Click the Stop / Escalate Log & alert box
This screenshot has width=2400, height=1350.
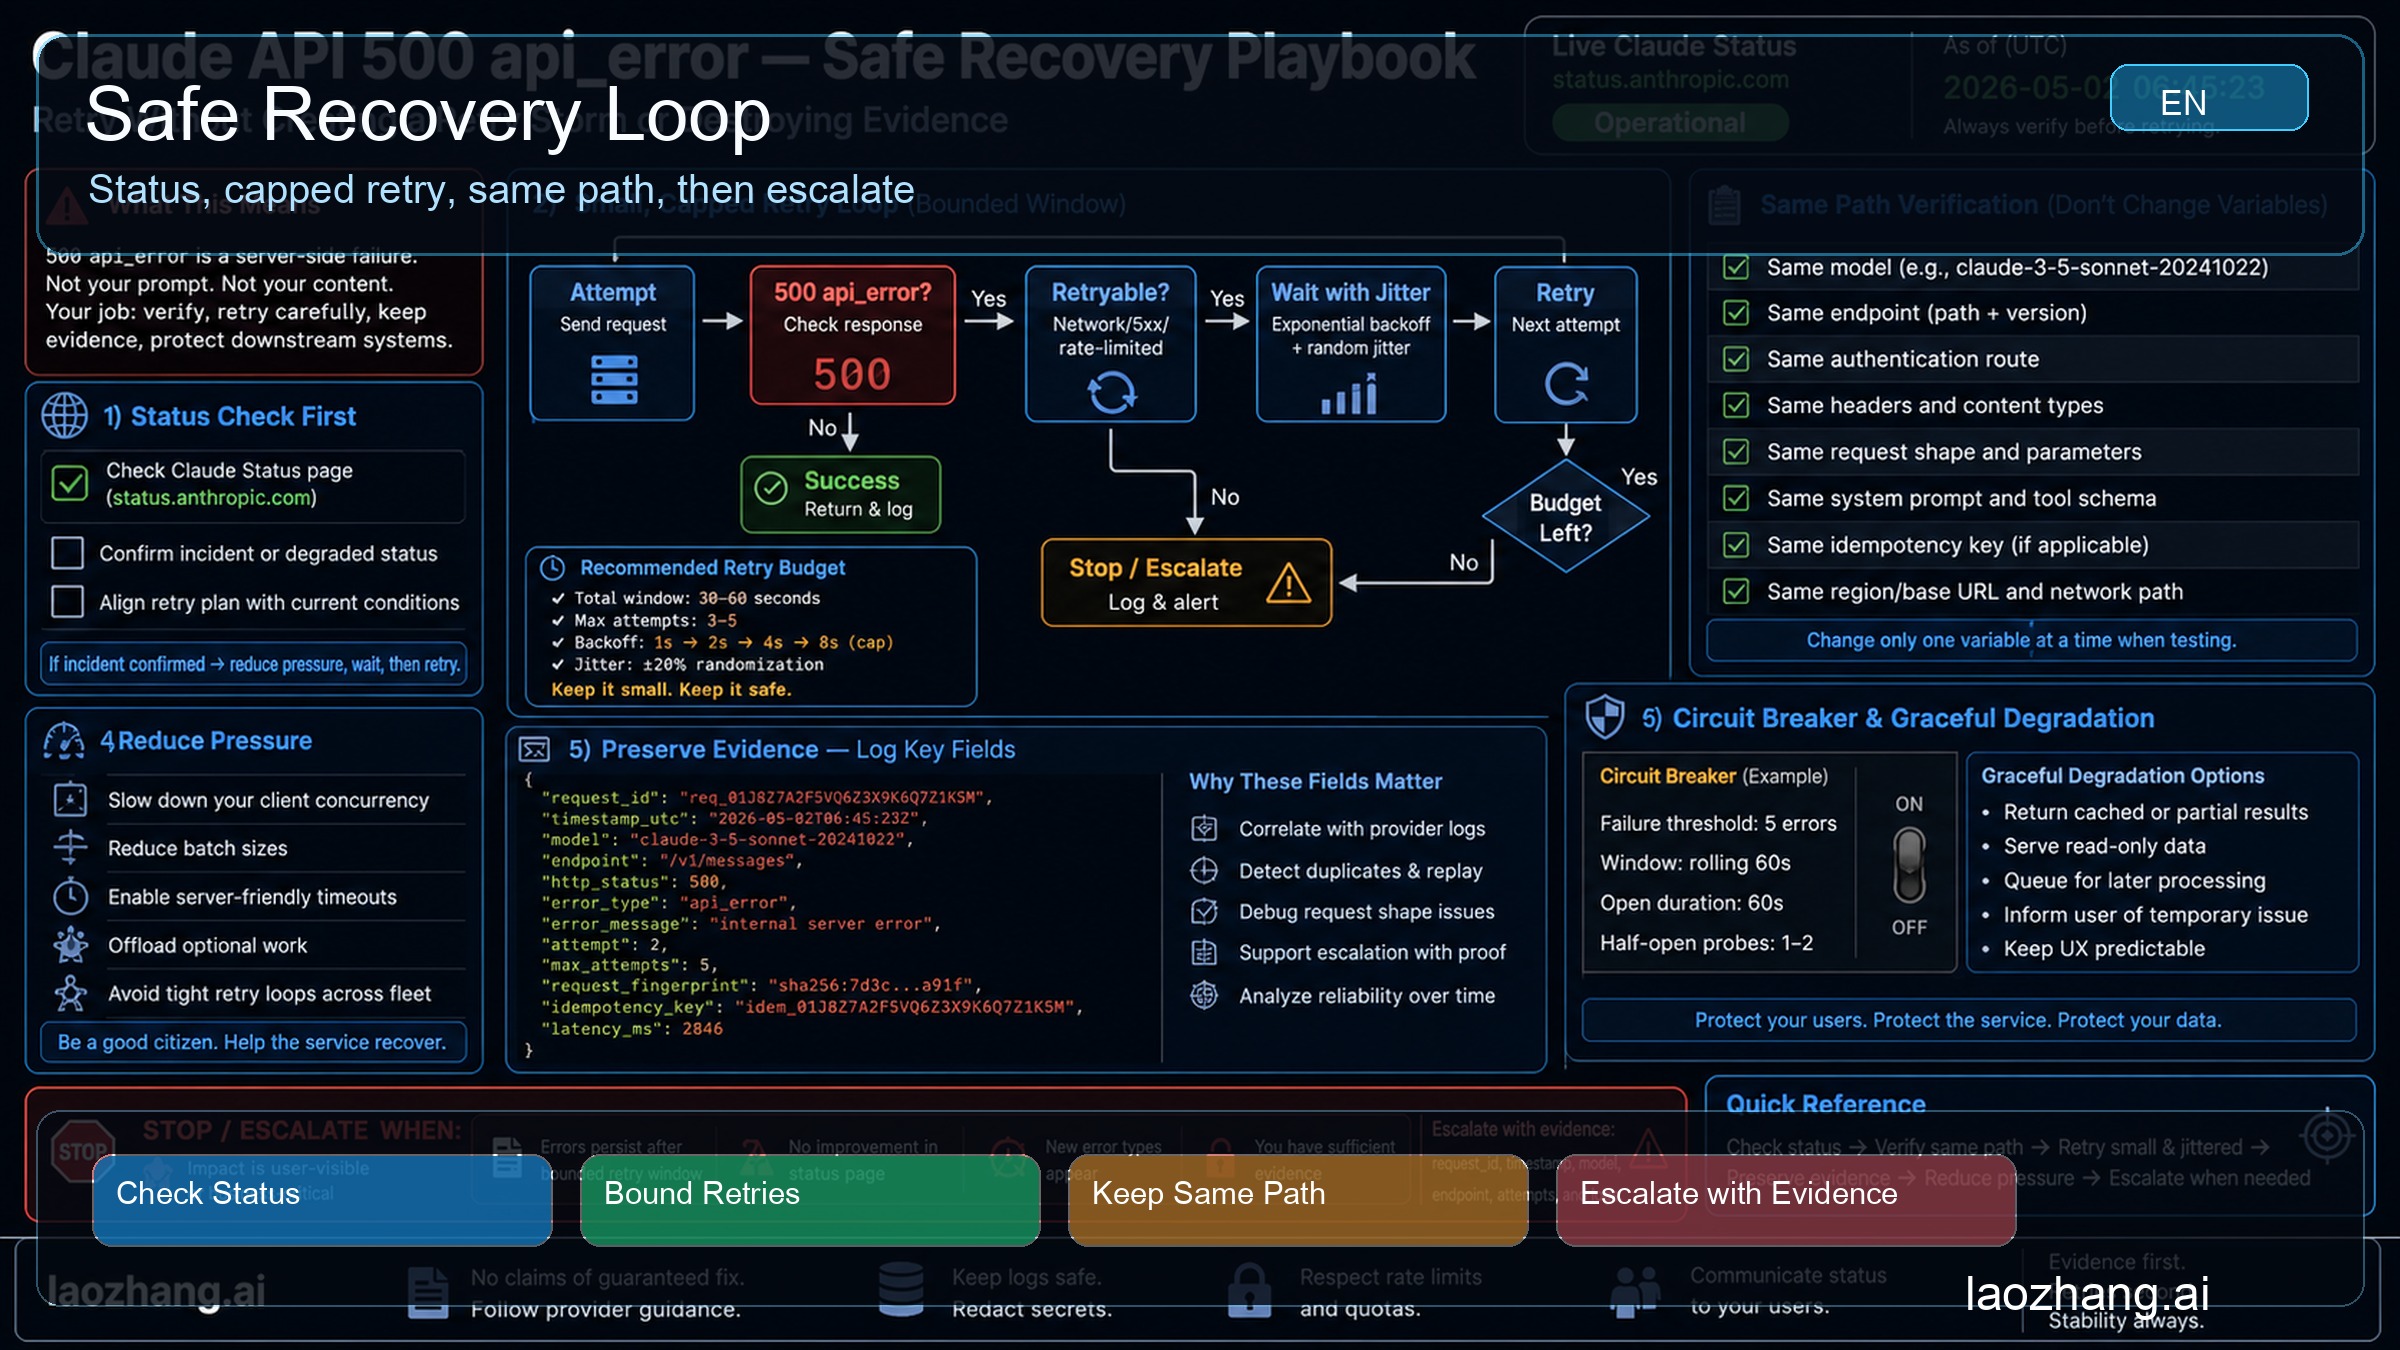[x=1186, y=583]
